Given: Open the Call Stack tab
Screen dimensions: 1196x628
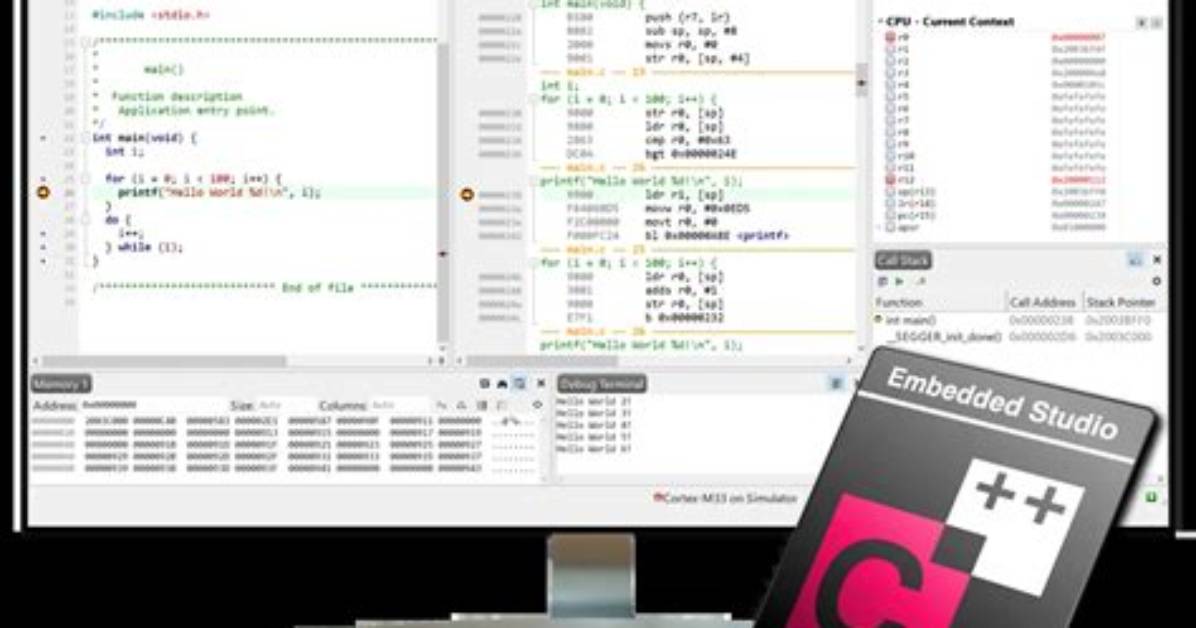Looking at the screenshot, I should pos(903,260).
